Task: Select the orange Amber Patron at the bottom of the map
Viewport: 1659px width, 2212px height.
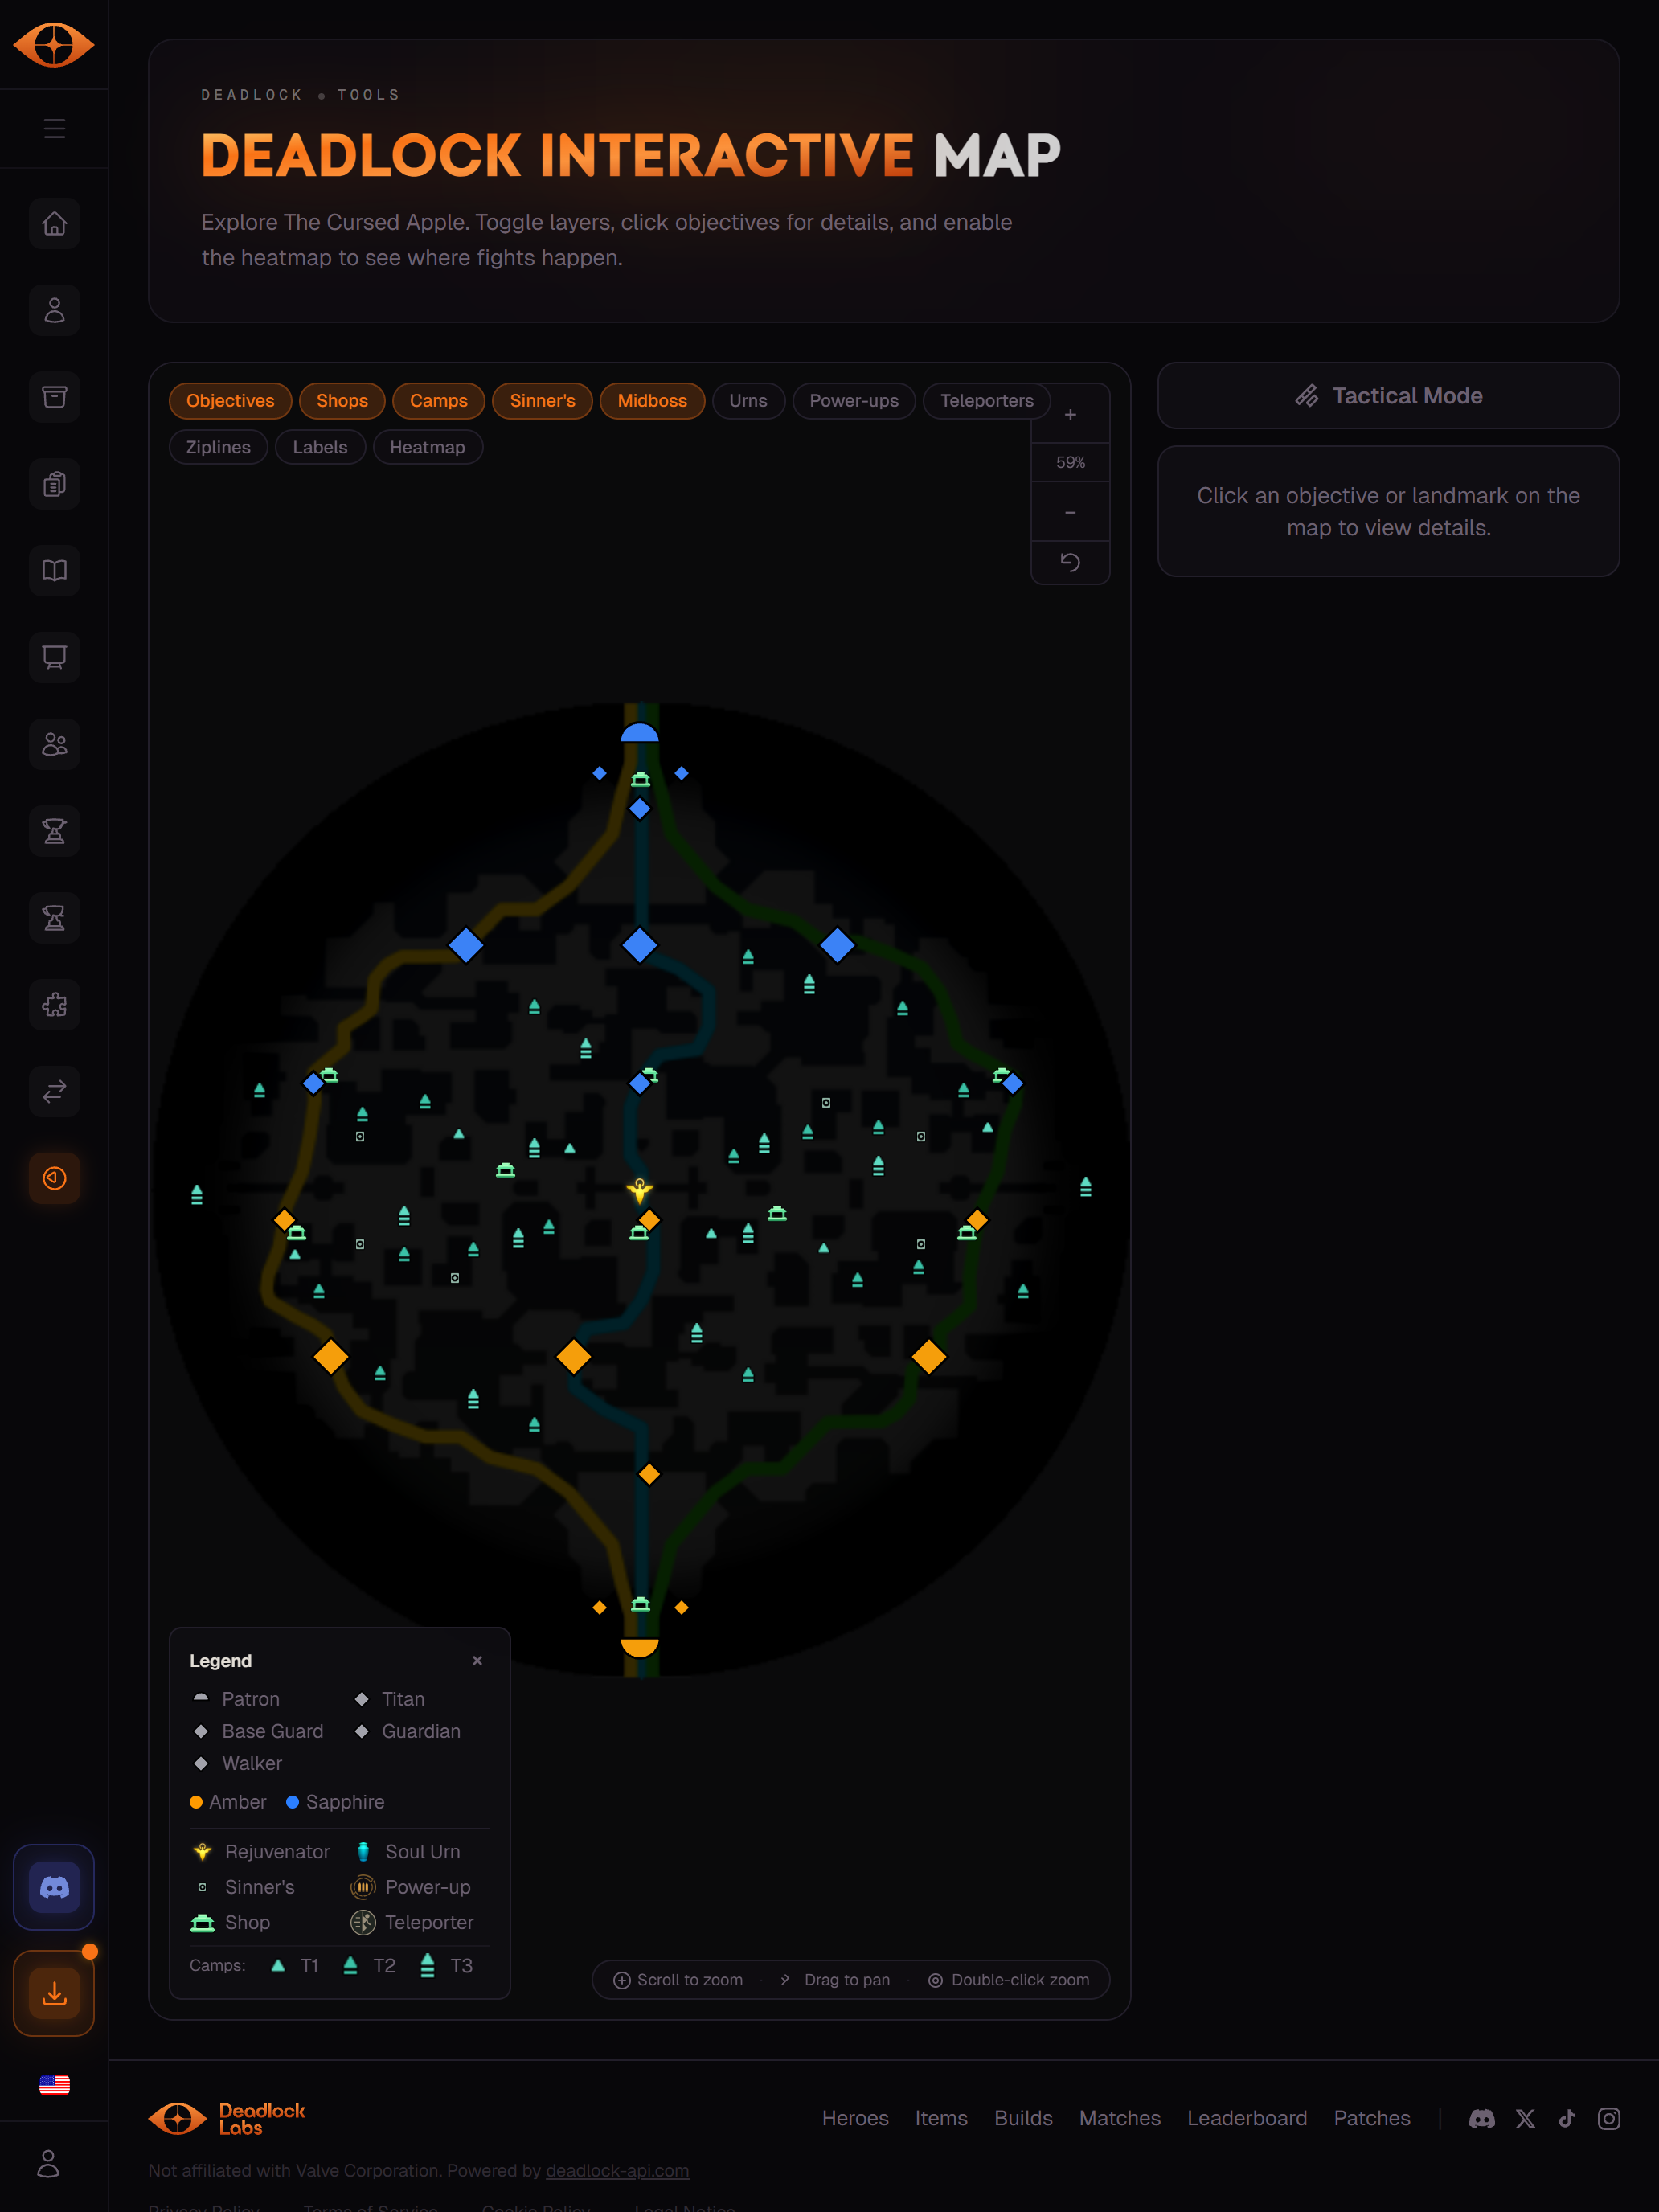Action: (639, 1648)
